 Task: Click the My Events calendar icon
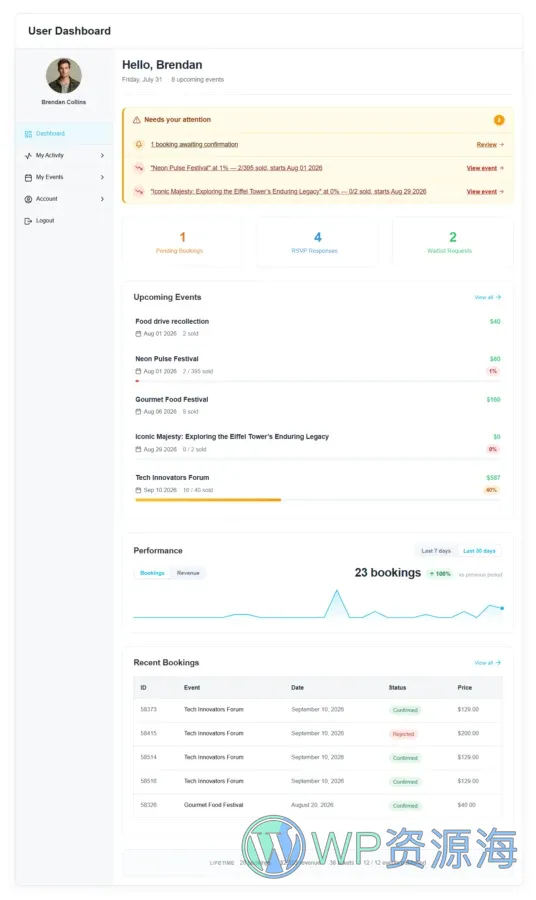point(28,177)
